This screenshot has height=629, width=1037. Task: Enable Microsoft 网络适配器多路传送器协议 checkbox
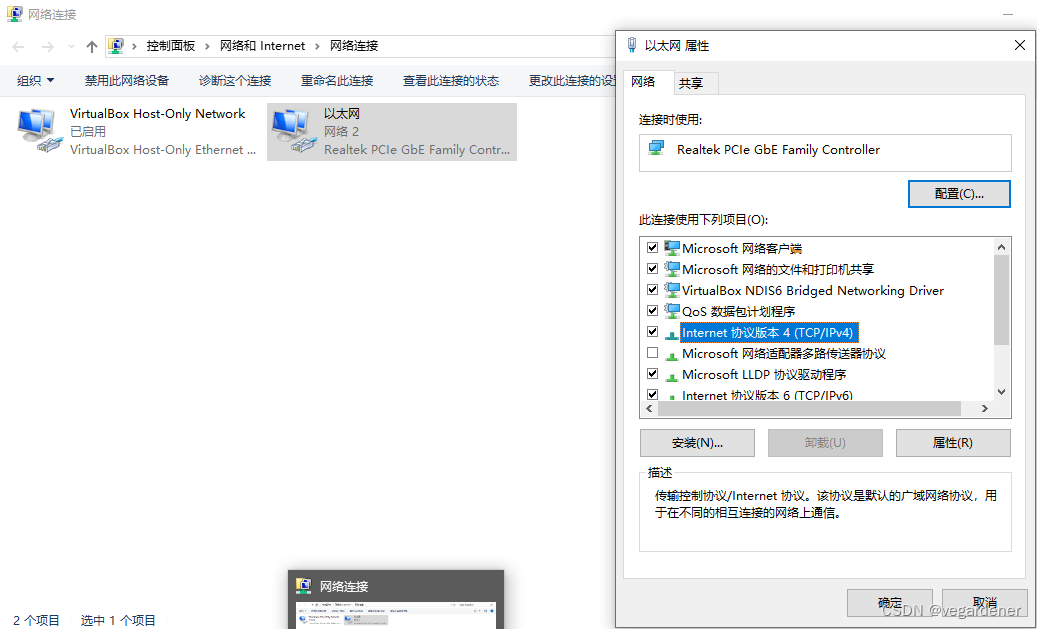point(652,353)
